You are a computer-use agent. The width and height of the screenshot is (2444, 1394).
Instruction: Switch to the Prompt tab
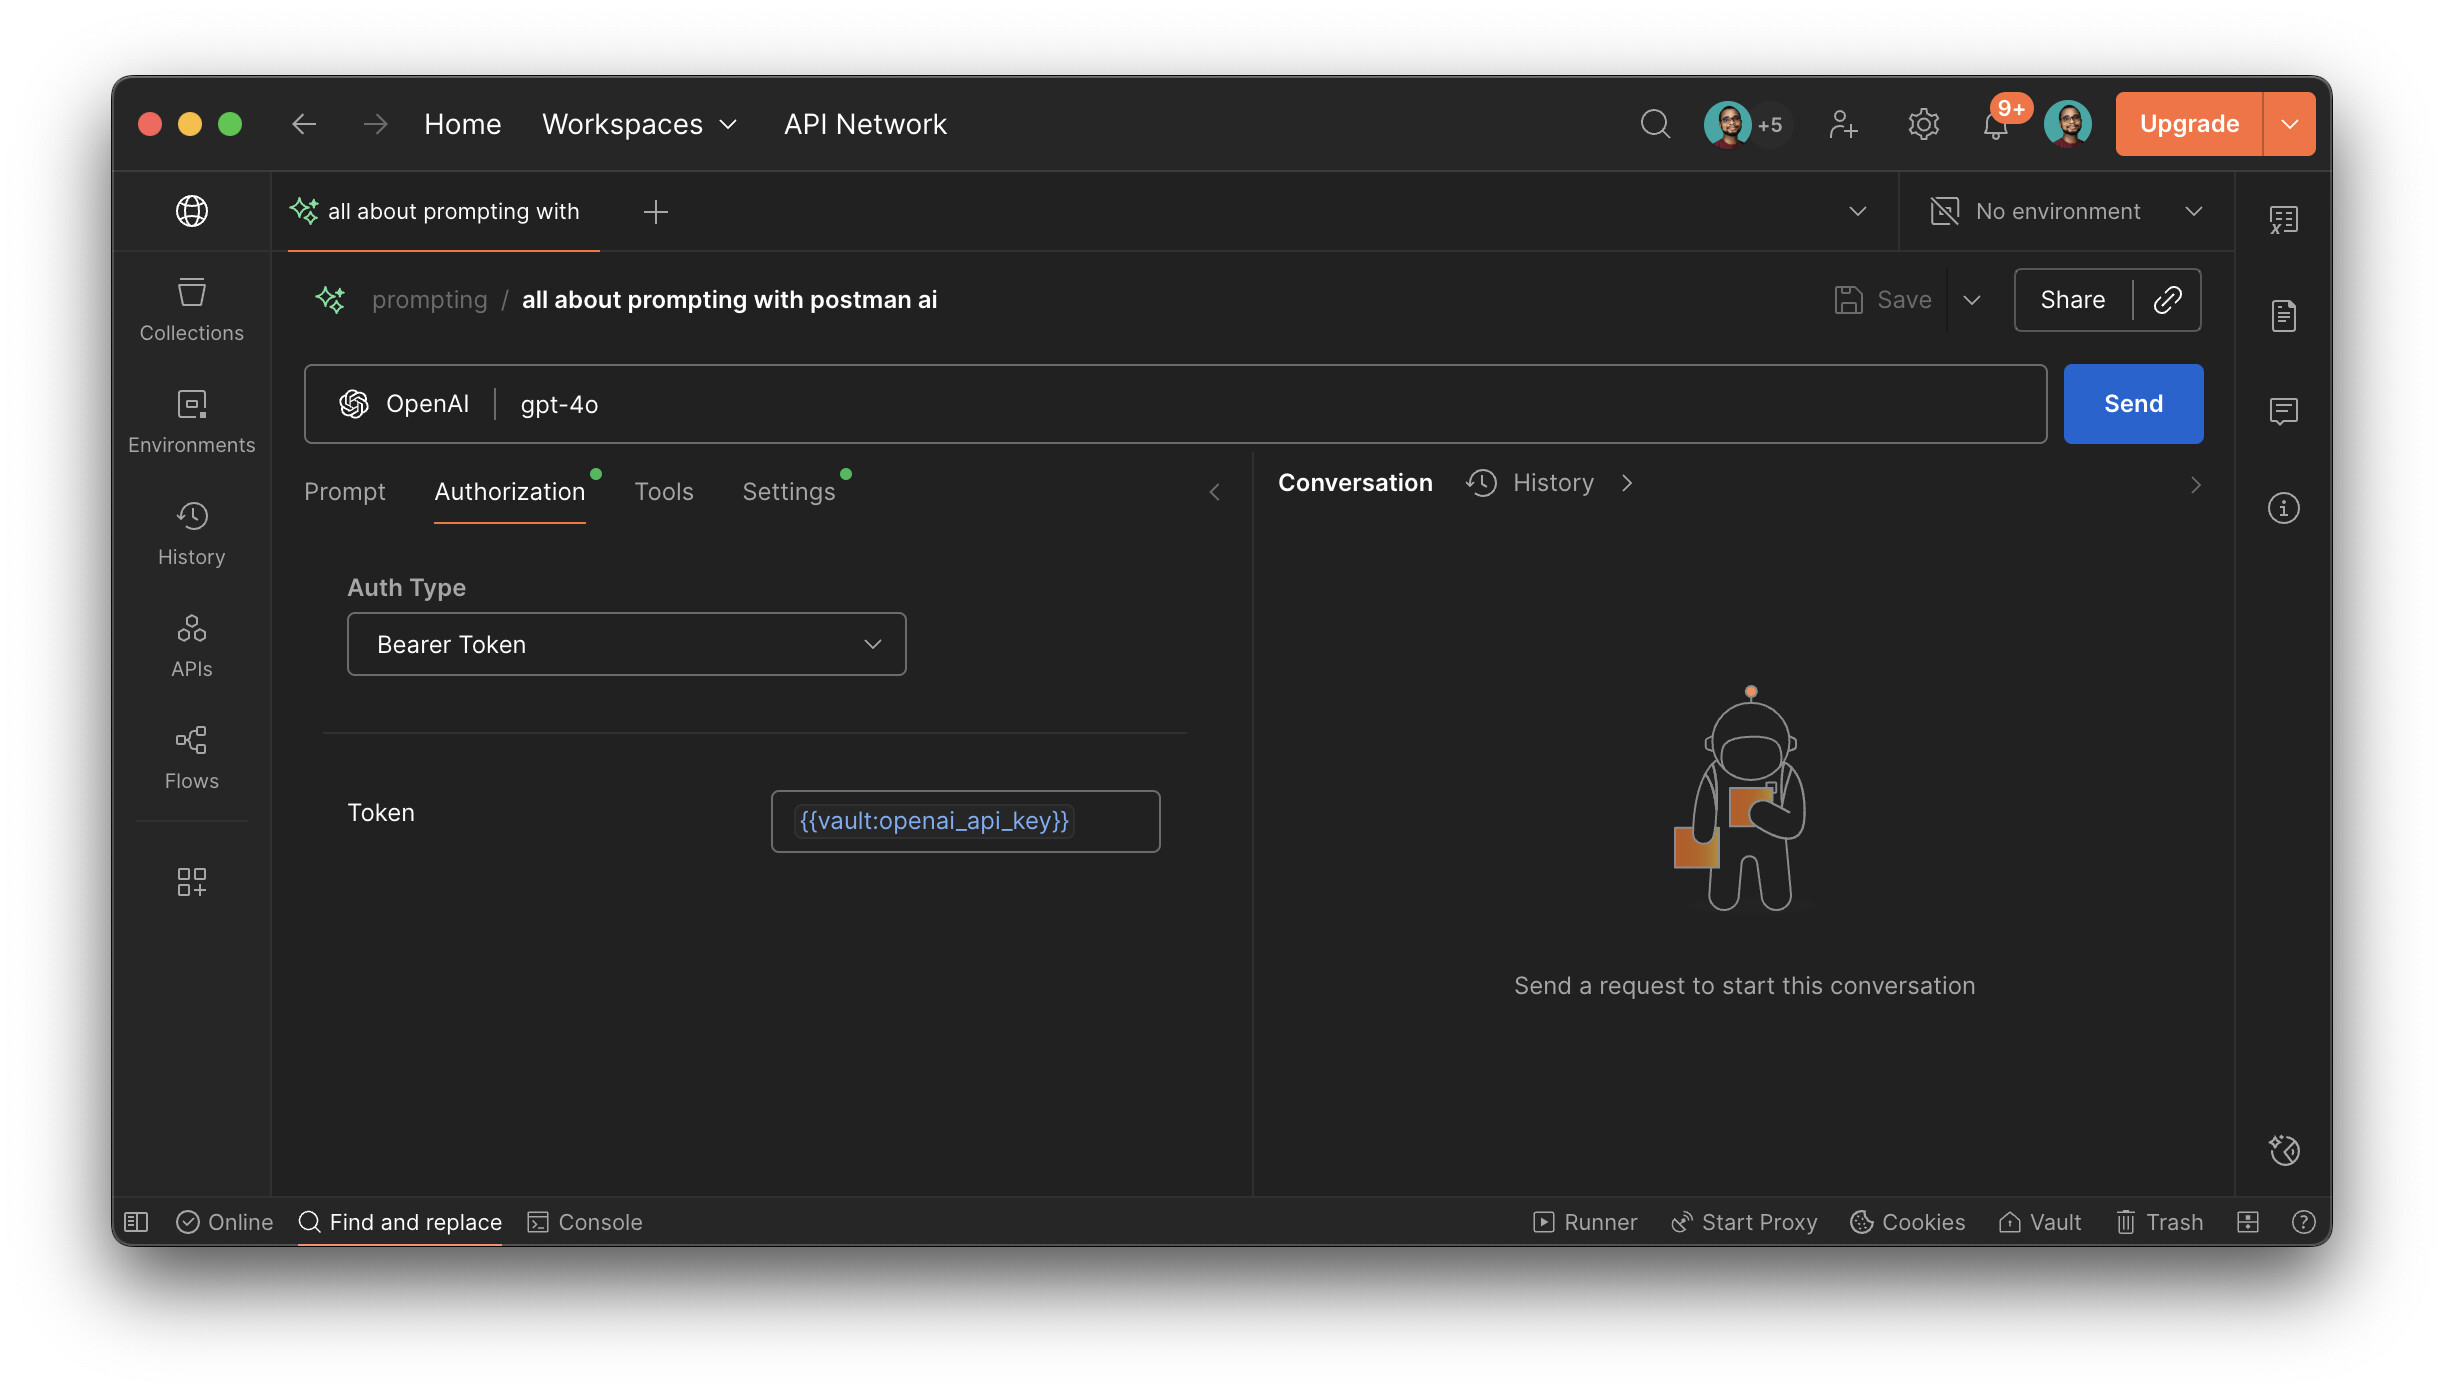pos(344,492)
